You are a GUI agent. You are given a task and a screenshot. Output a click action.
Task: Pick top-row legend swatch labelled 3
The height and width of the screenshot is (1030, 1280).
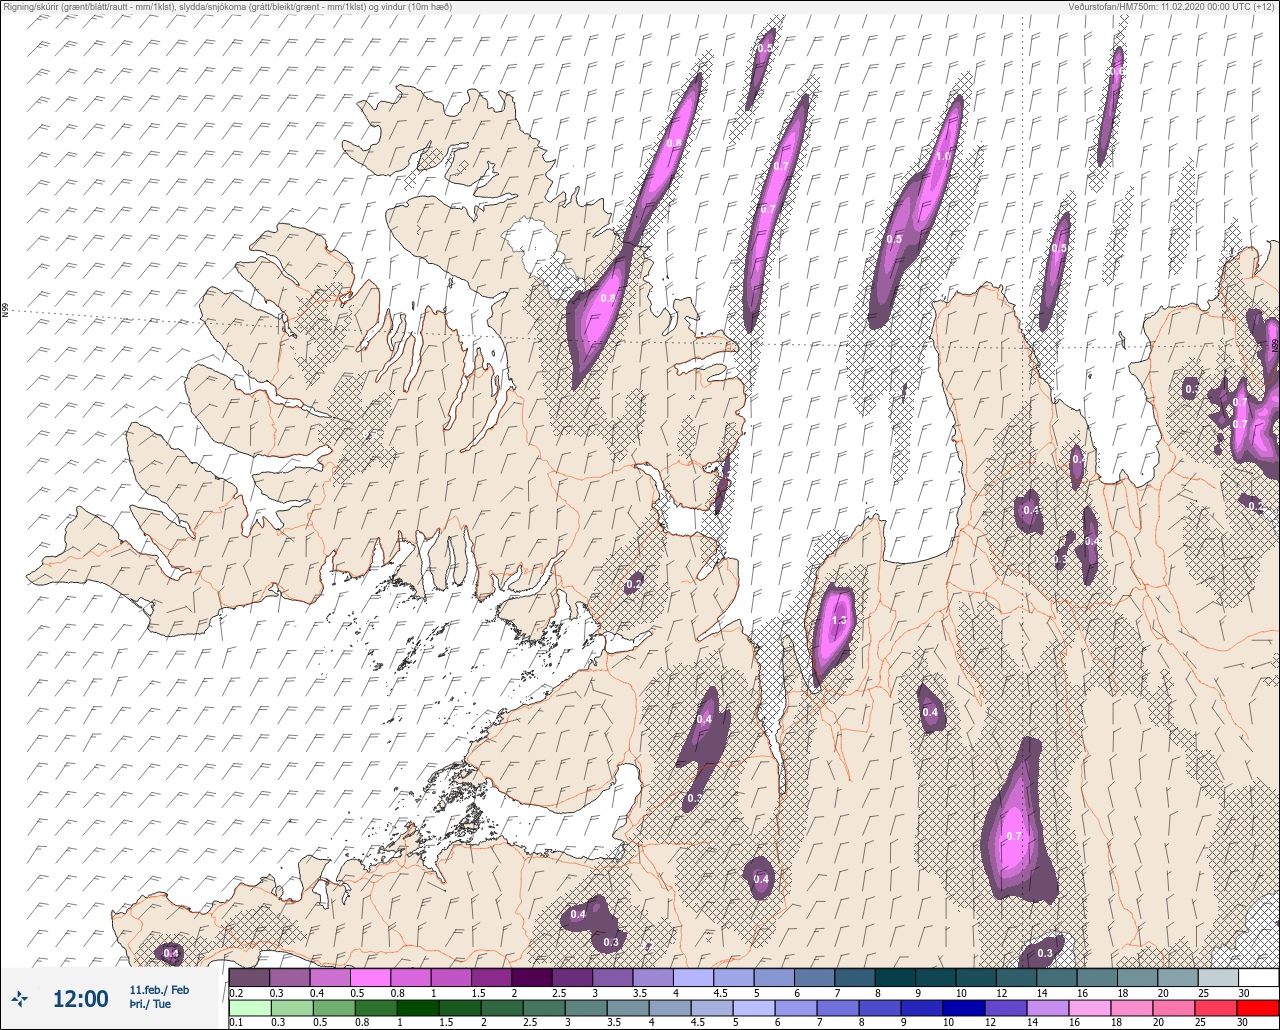pos(612,977)
